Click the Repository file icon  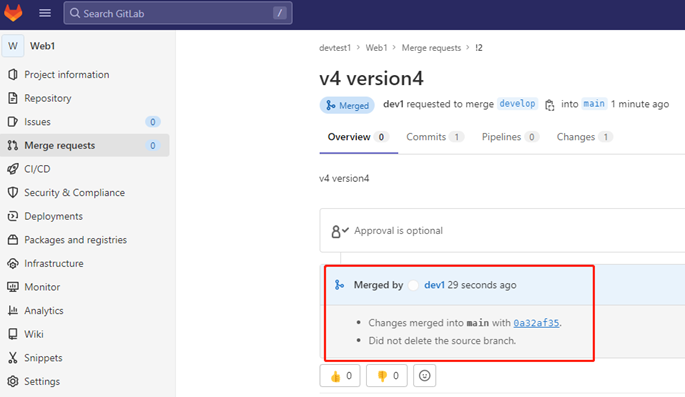click(13, 98)
